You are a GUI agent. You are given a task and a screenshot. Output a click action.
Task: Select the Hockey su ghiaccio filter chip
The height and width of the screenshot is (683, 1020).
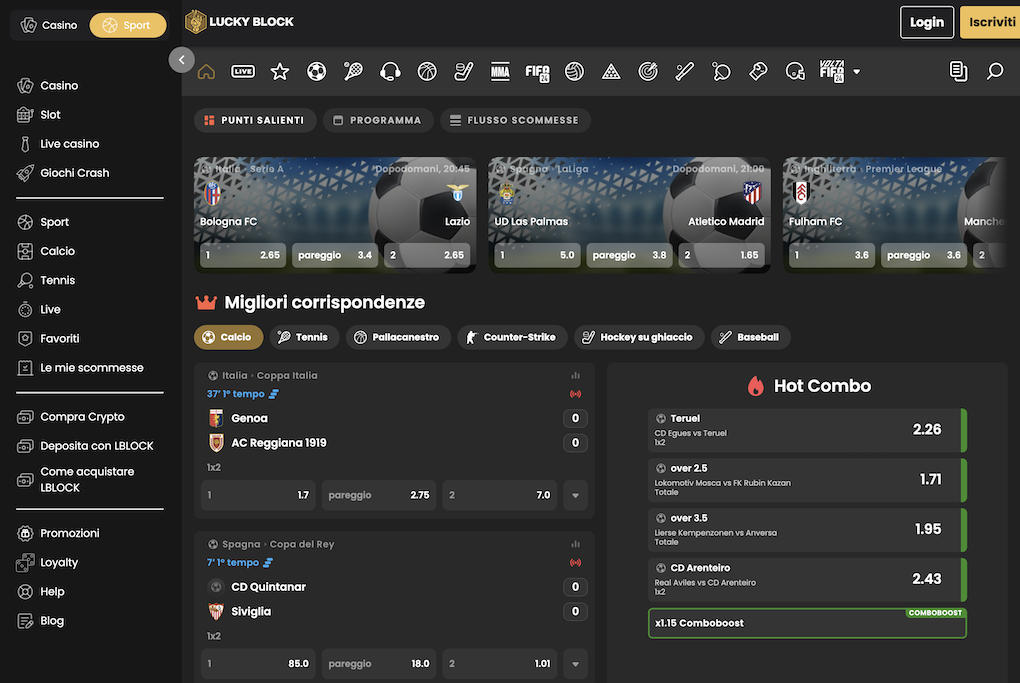tap(639, 337)
